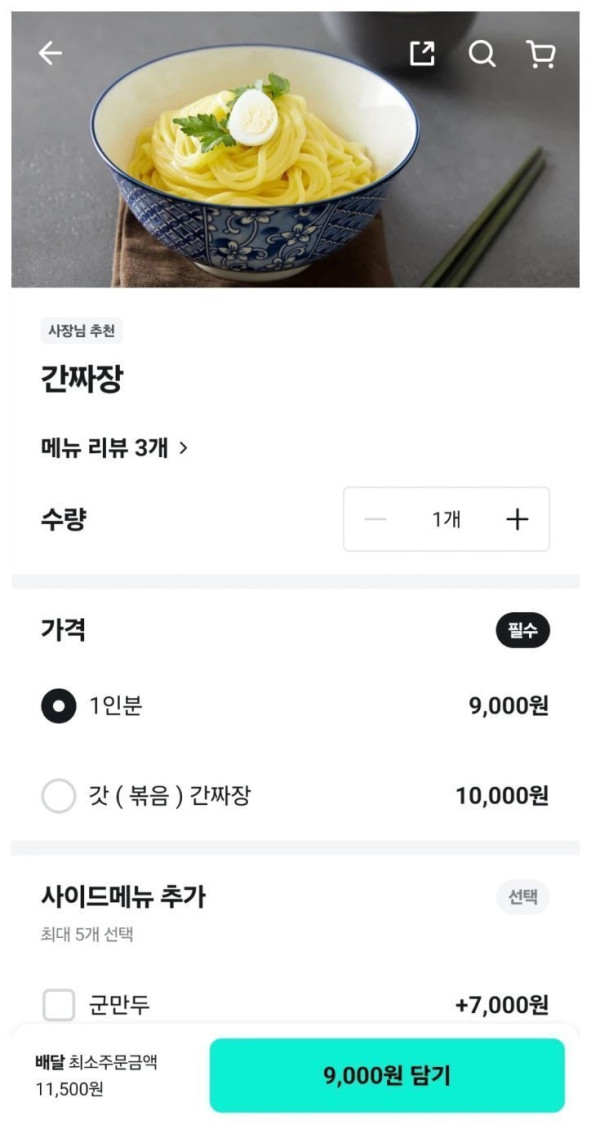Tap the 선택 badge by 사이드메뉴 추가
Viewport: 600px width, 1138px height.
click(522, 897)
